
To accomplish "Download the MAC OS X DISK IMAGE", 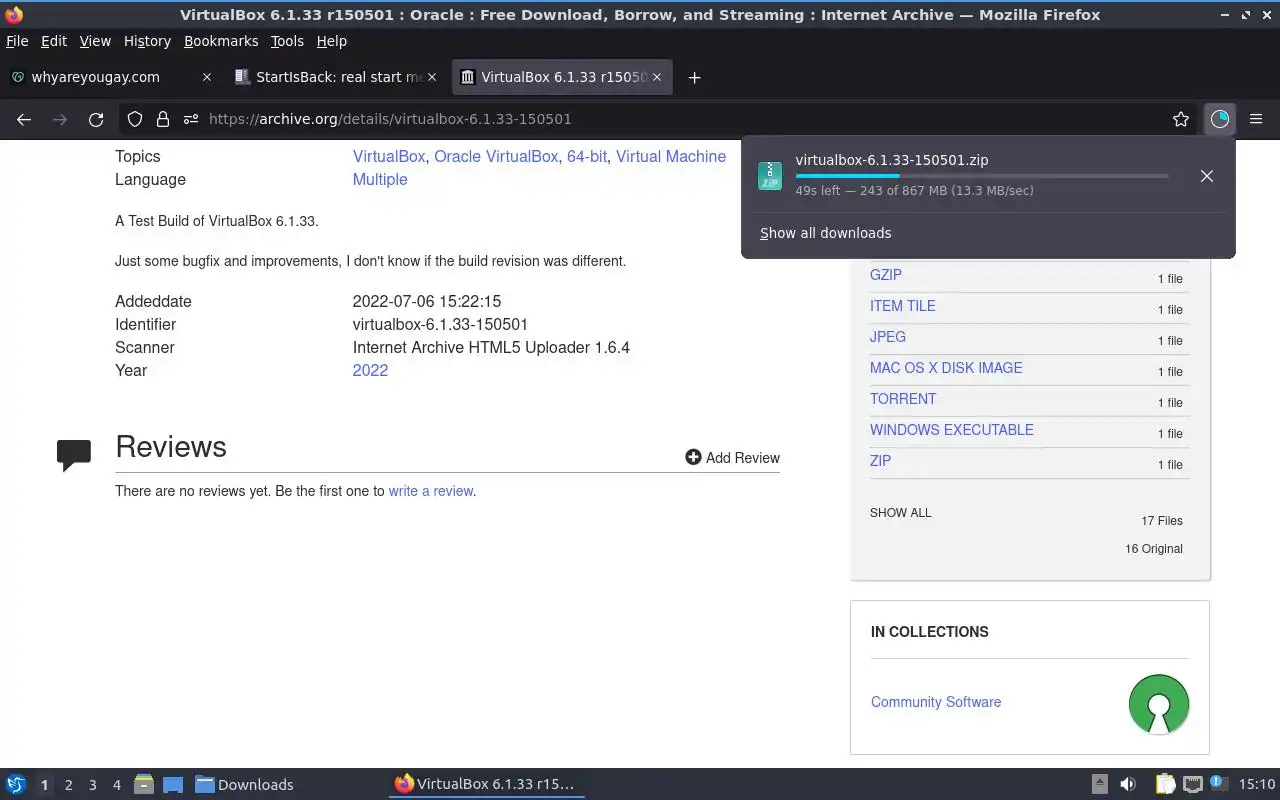I will (x=946, y=367).
